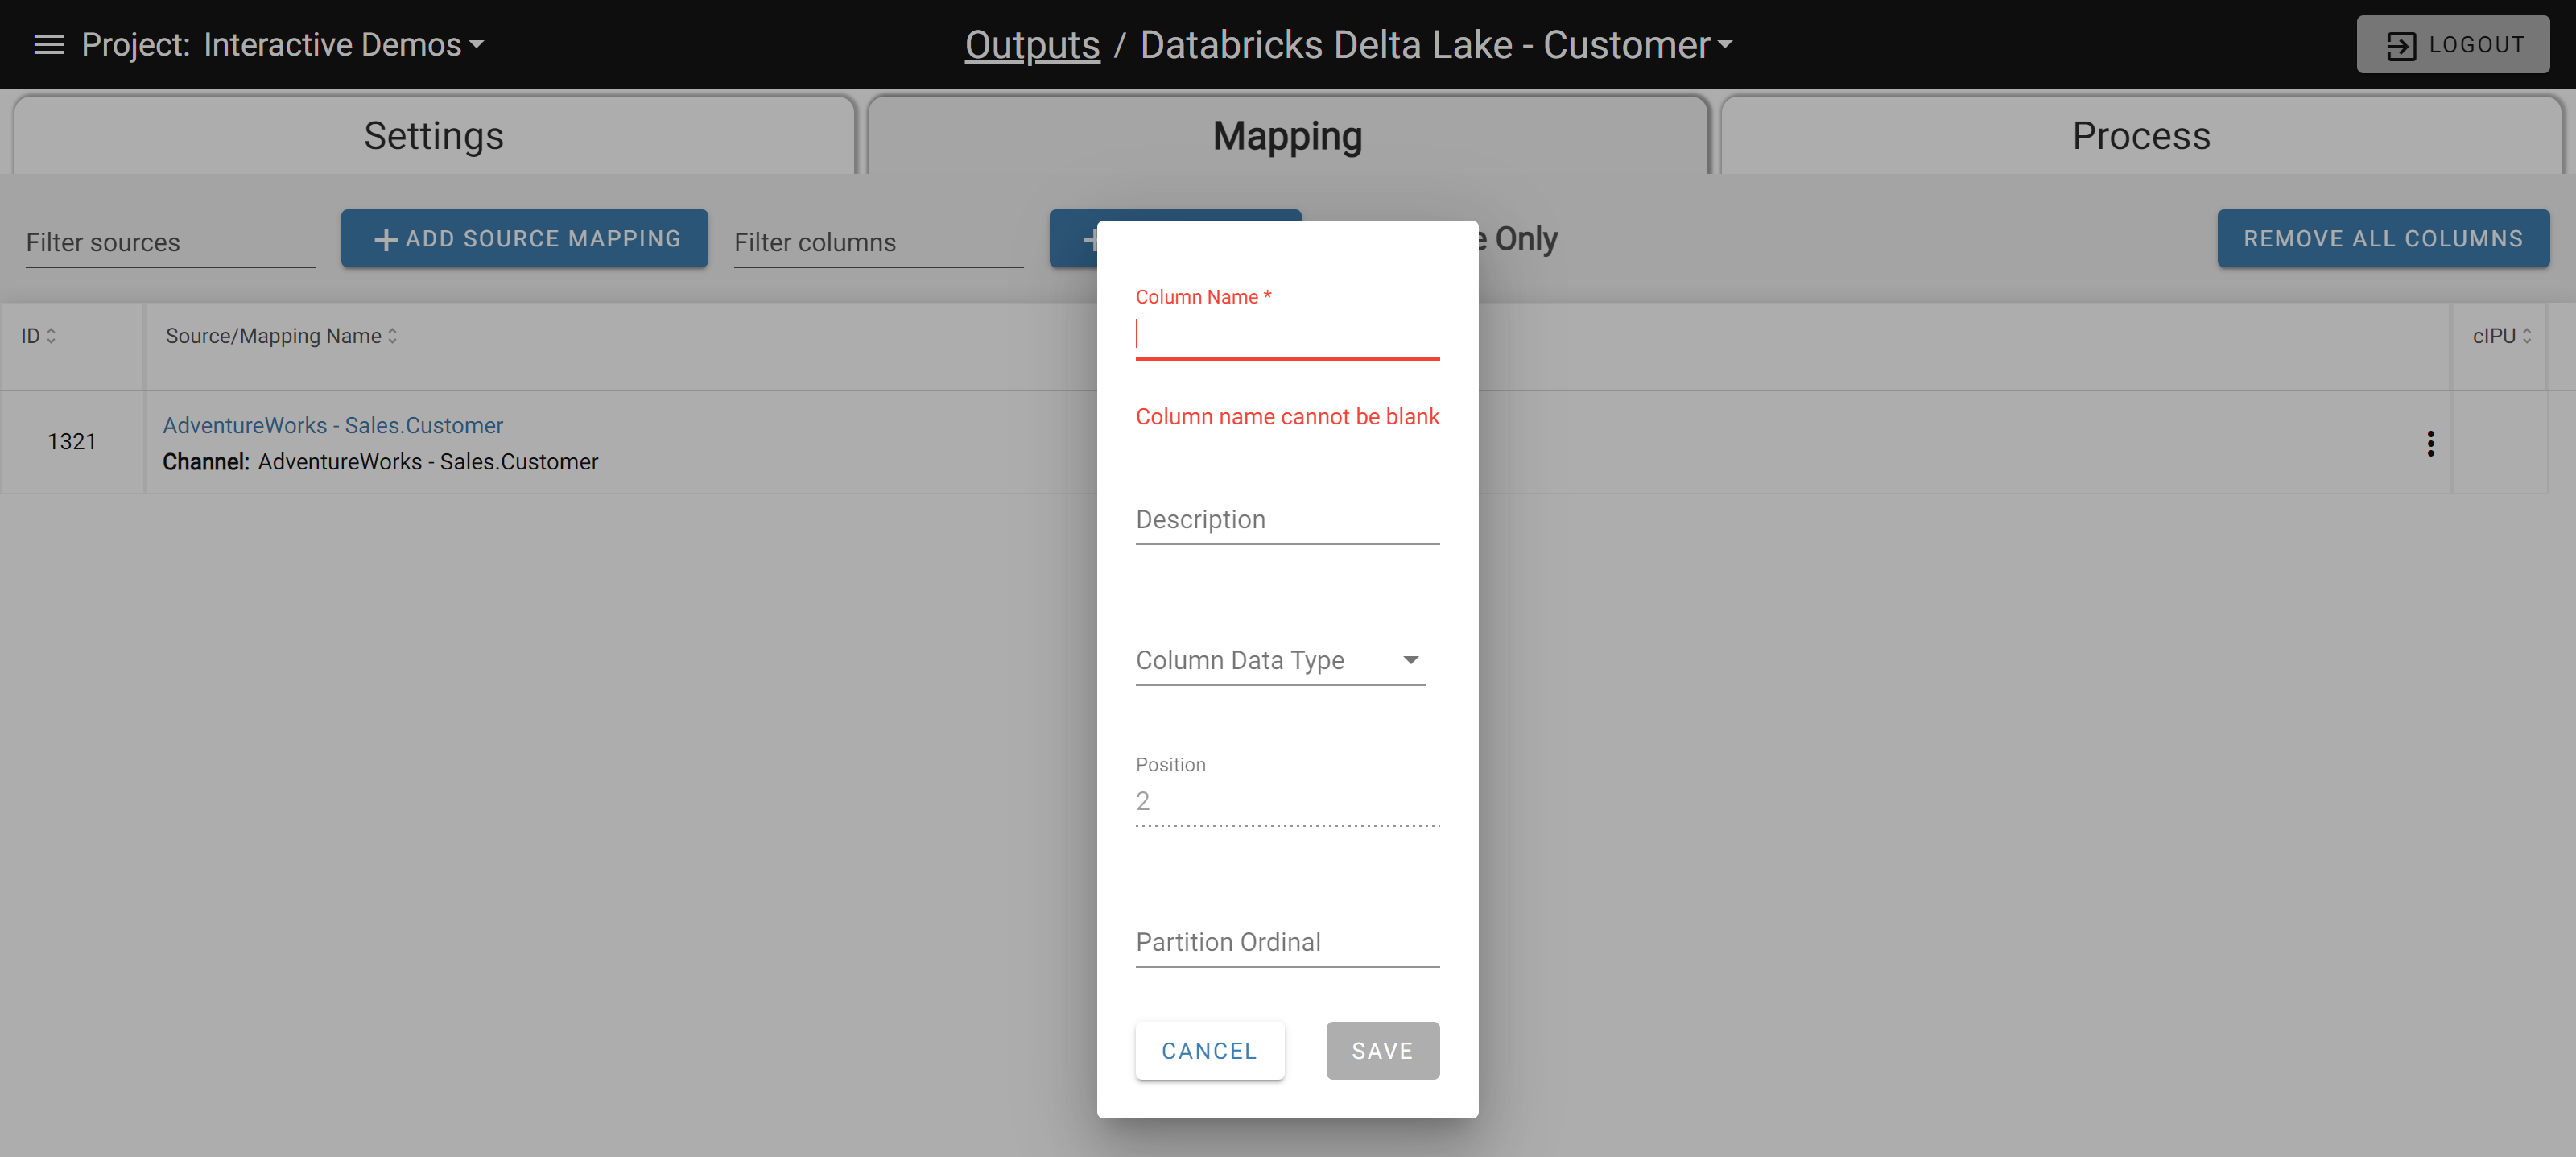This screenshot has width=2576, height=1157.
Task: Click the Column Name input field
Action: pyautogui.click(x=1287, y=335)
